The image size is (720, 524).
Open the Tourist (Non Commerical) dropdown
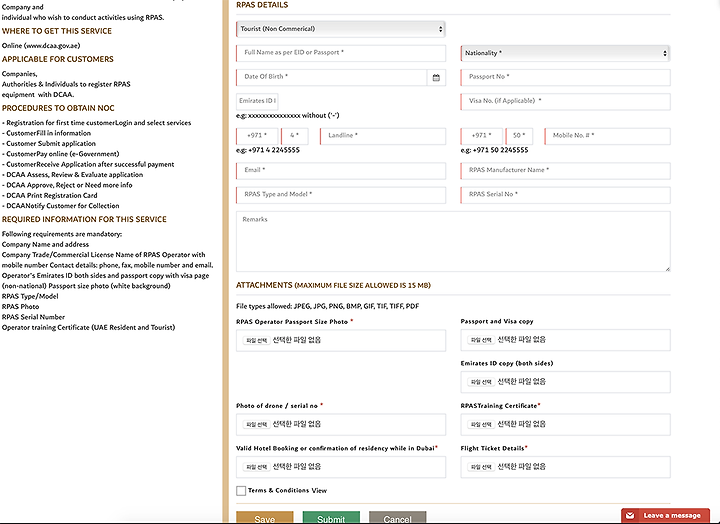(x=340, y=29)
